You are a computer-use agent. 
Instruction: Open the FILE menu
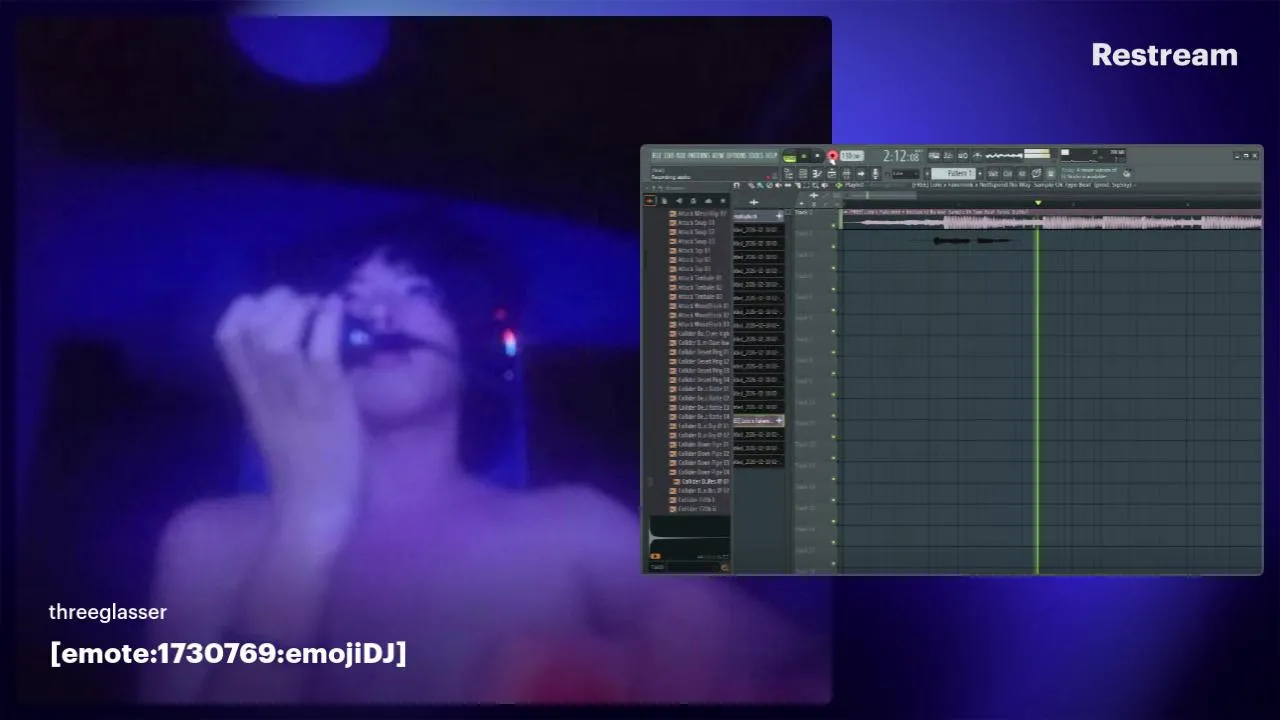(x=656, y=155)
